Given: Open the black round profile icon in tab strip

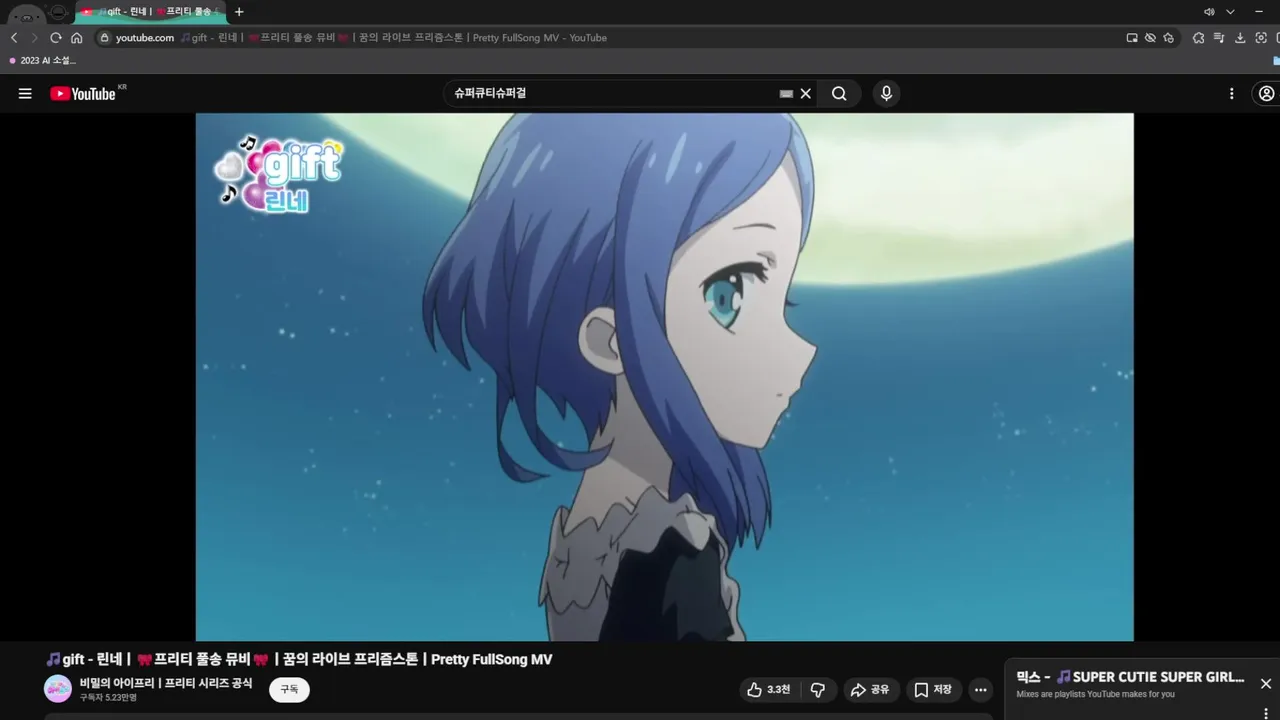Looking at the screenshot, I should click(59, 12).
